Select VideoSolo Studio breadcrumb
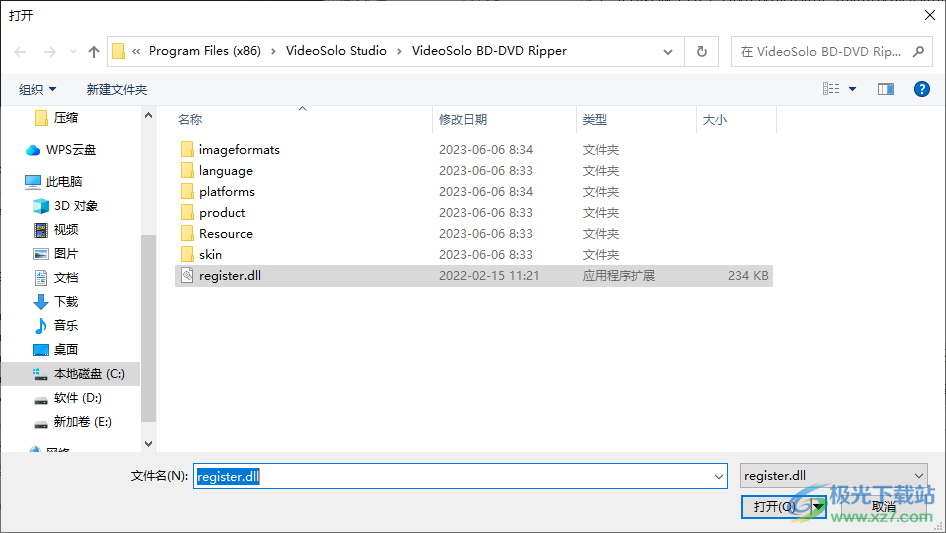Viewport: 946px width, 533px height. pyautogui.click(x=336, y=51)
